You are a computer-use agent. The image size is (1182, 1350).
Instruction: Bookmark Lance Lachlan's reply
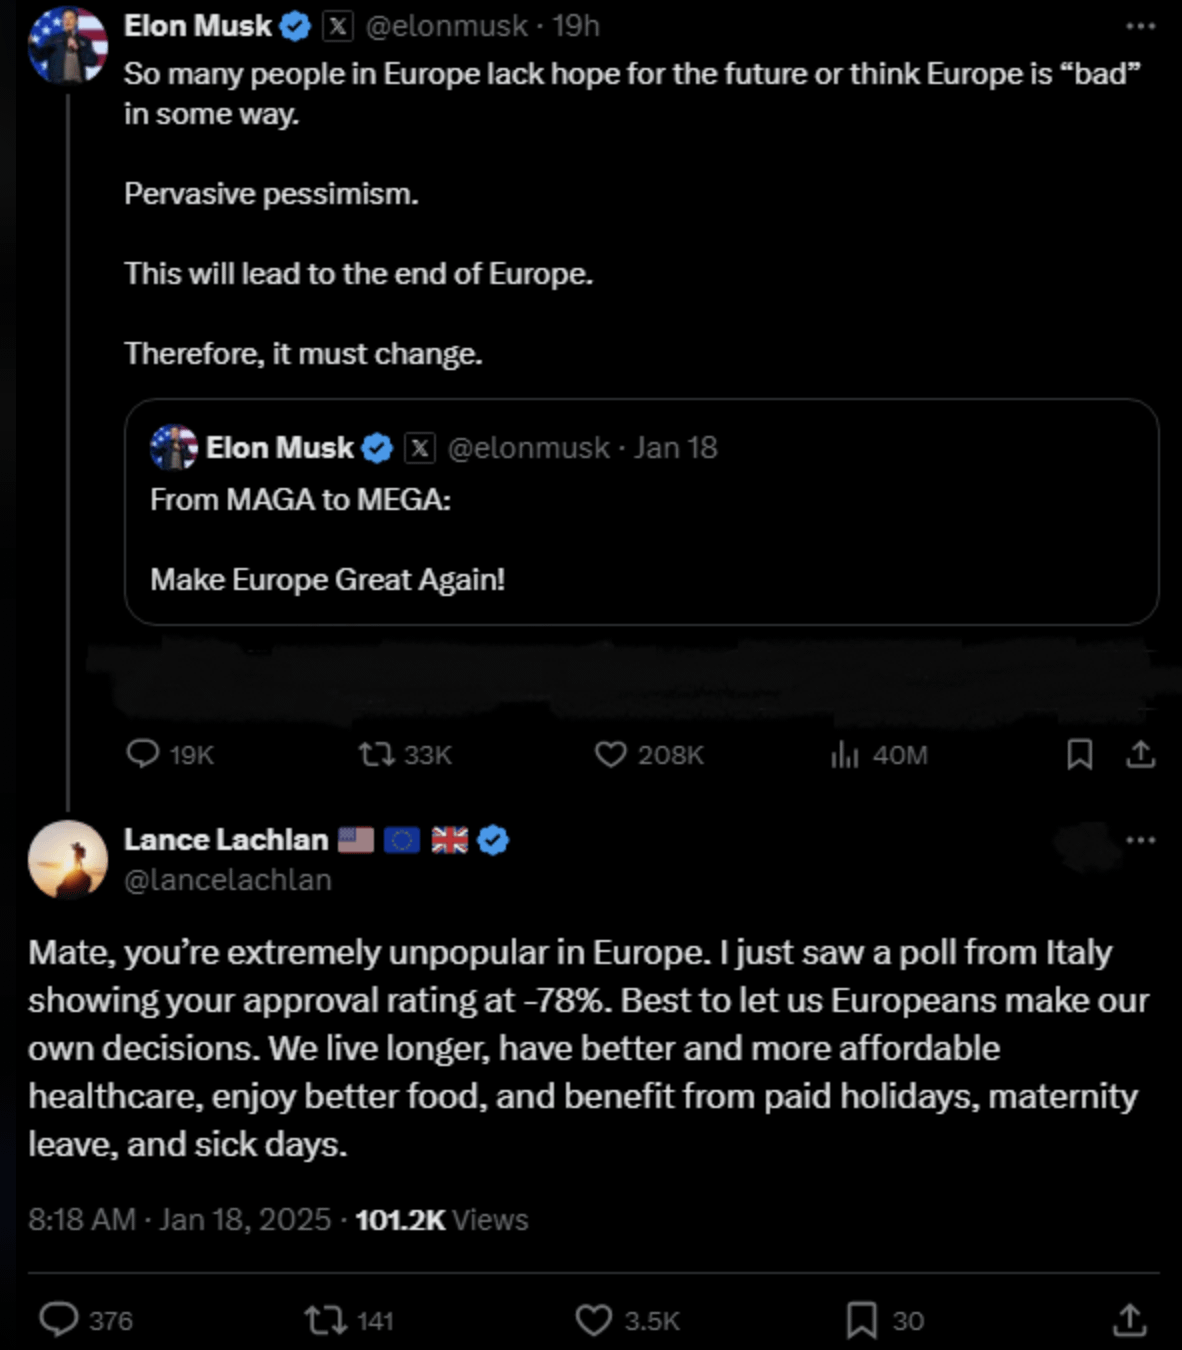coord(861,1320)
